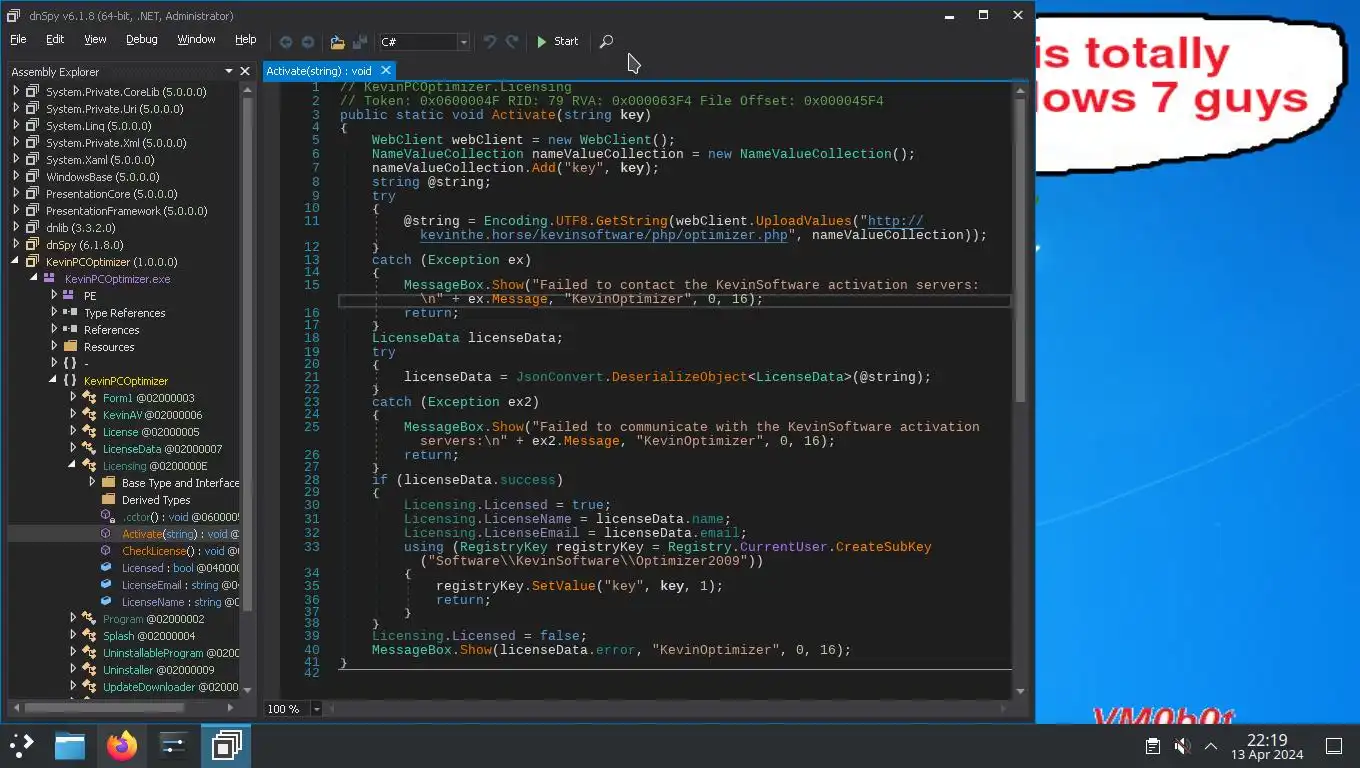
Task: Click the module icon beside KevinPCOptimizer.exe
Action: click(50, 279)
